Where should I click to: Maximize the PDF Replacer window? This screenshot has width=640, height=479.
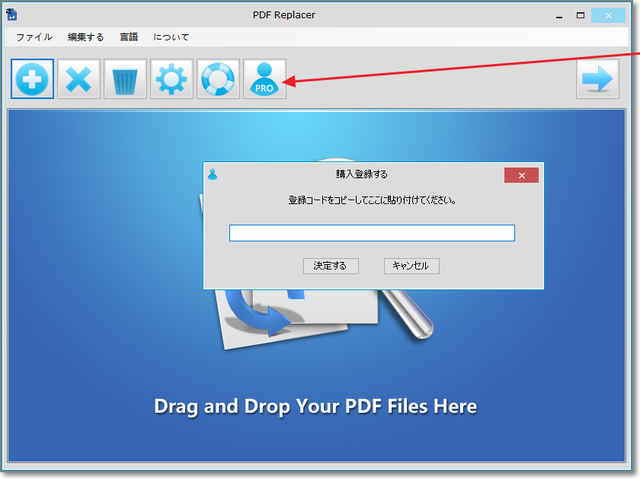pyautogui.click(x=581, y=16)
